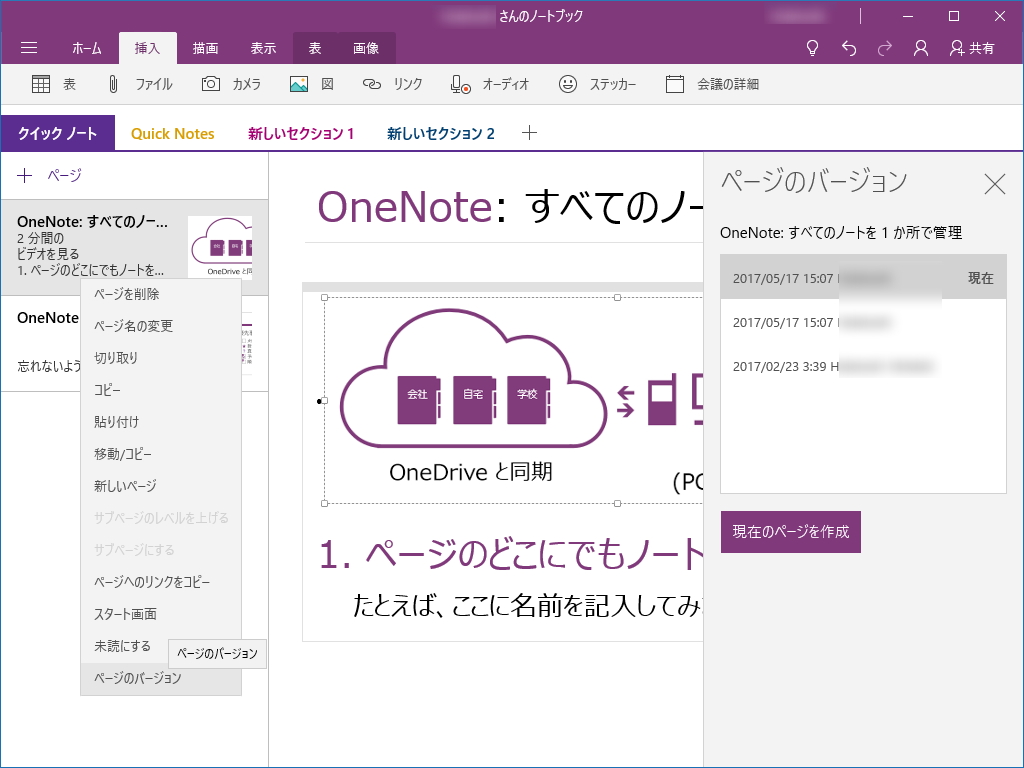Click ページのバージョン menu item

(161, 678)
